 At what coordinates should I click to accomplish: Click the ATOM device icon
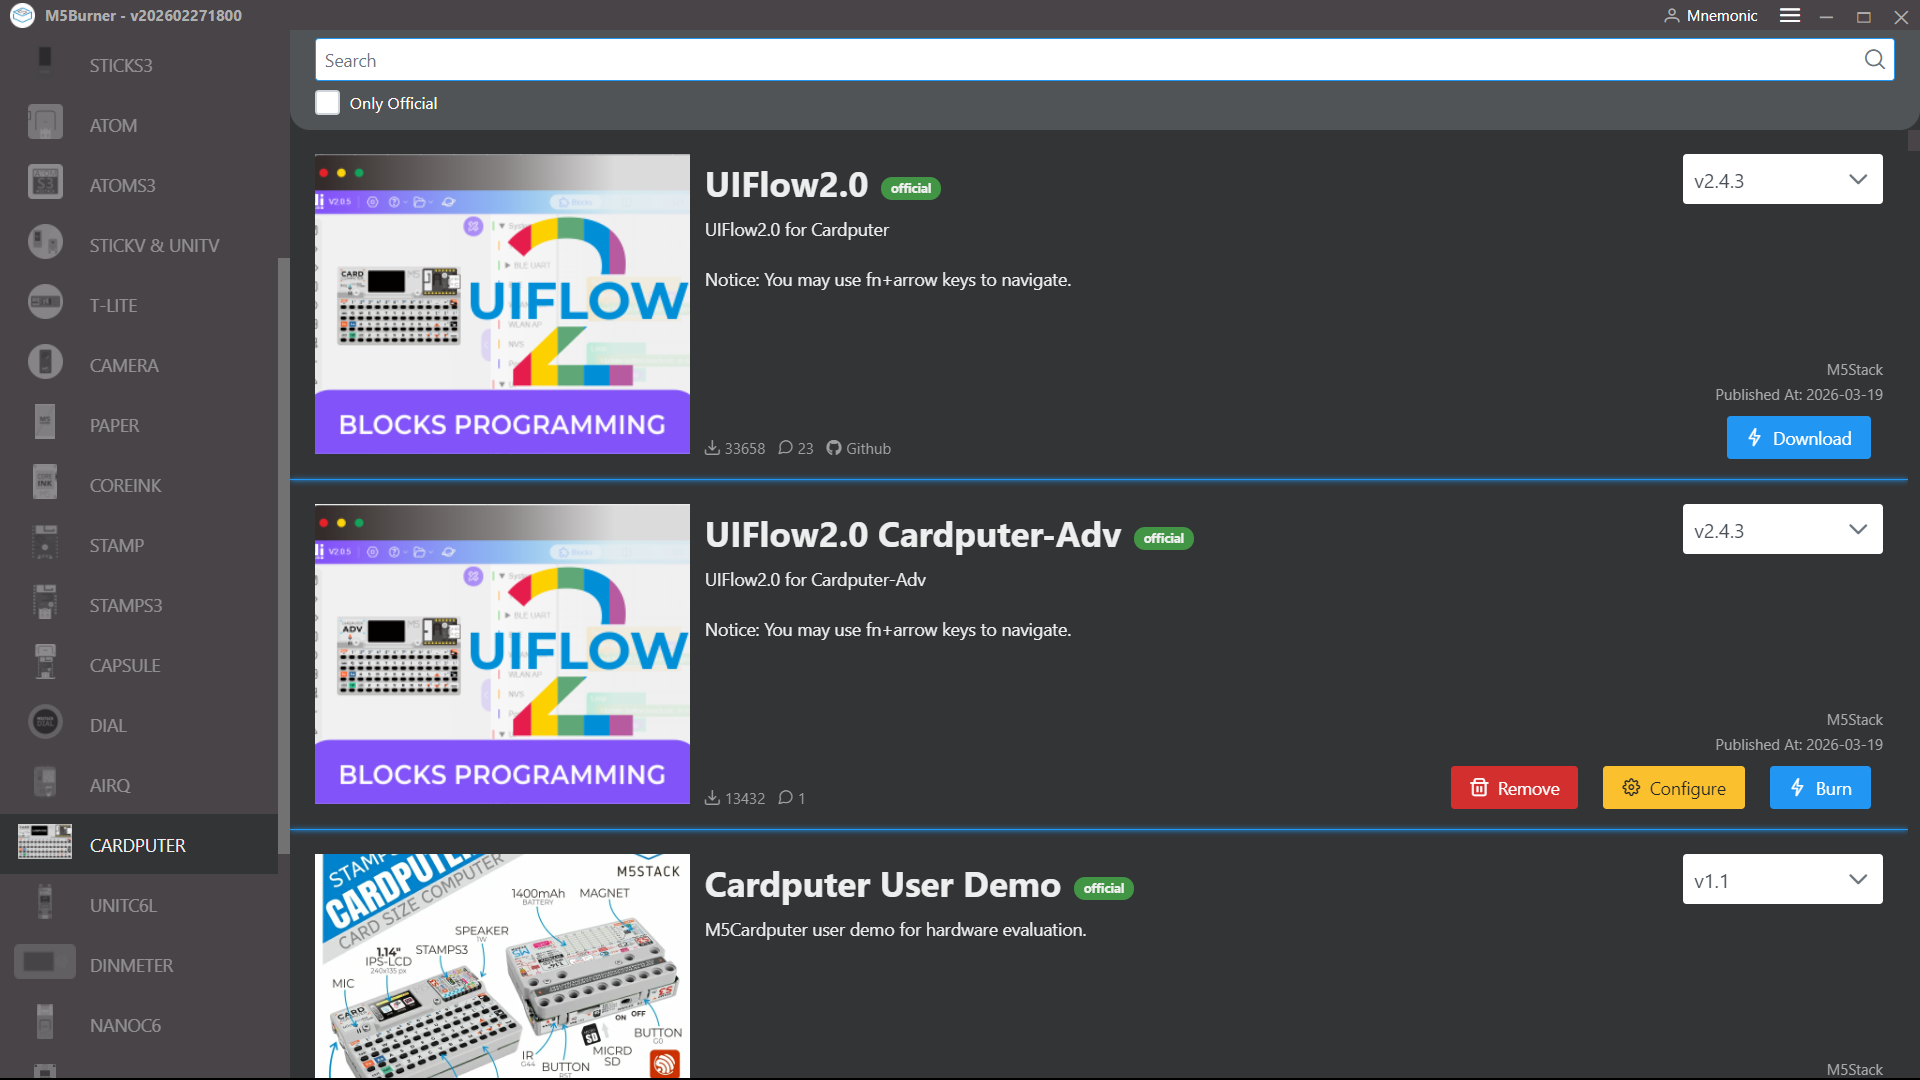point(45,122)
